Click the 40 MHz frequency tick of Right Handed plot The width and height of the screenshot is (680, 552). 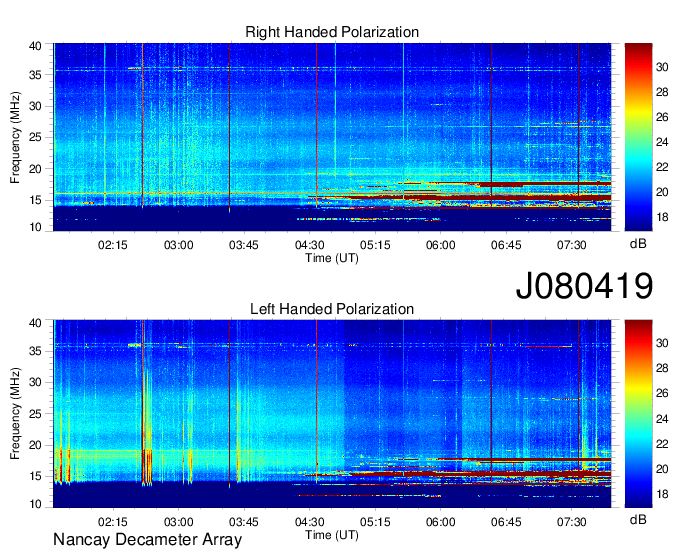click(x=35, y=46)
